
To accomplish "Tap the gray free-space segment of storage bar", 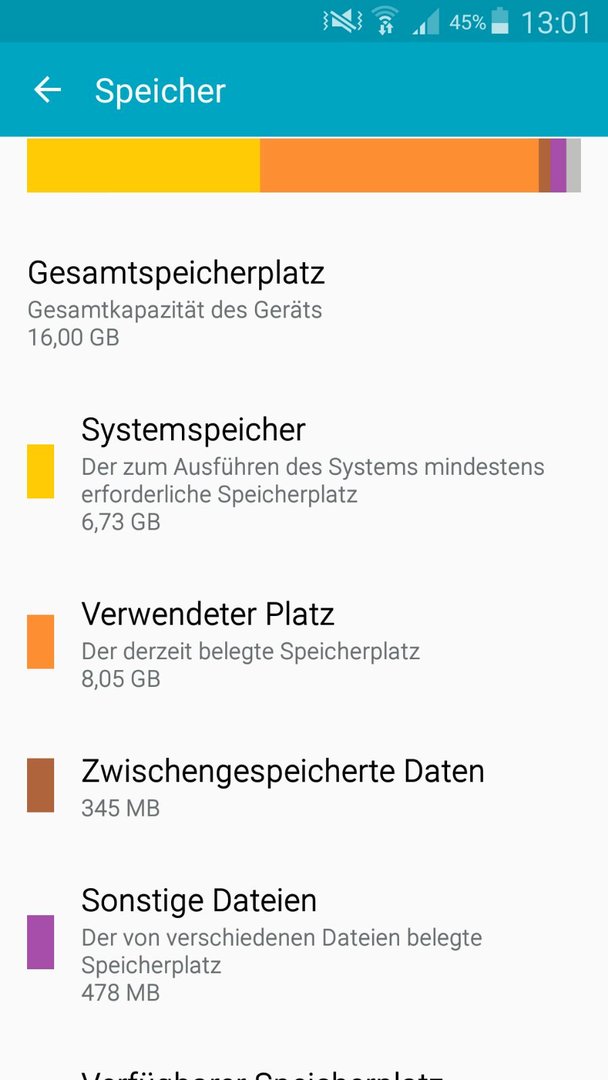I will [x=574, y=165].
